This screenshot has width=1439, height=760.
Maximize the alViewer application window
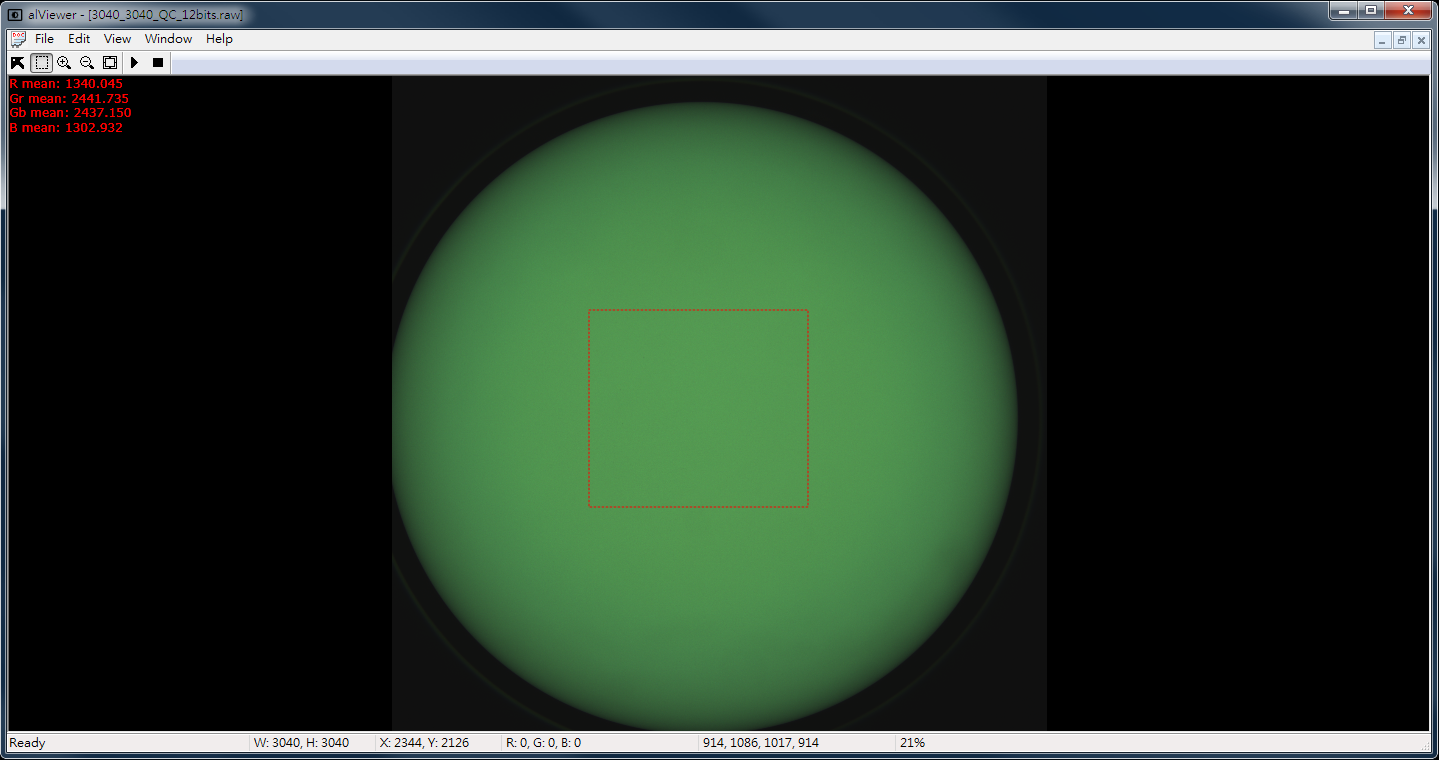tap(1370, 10)
